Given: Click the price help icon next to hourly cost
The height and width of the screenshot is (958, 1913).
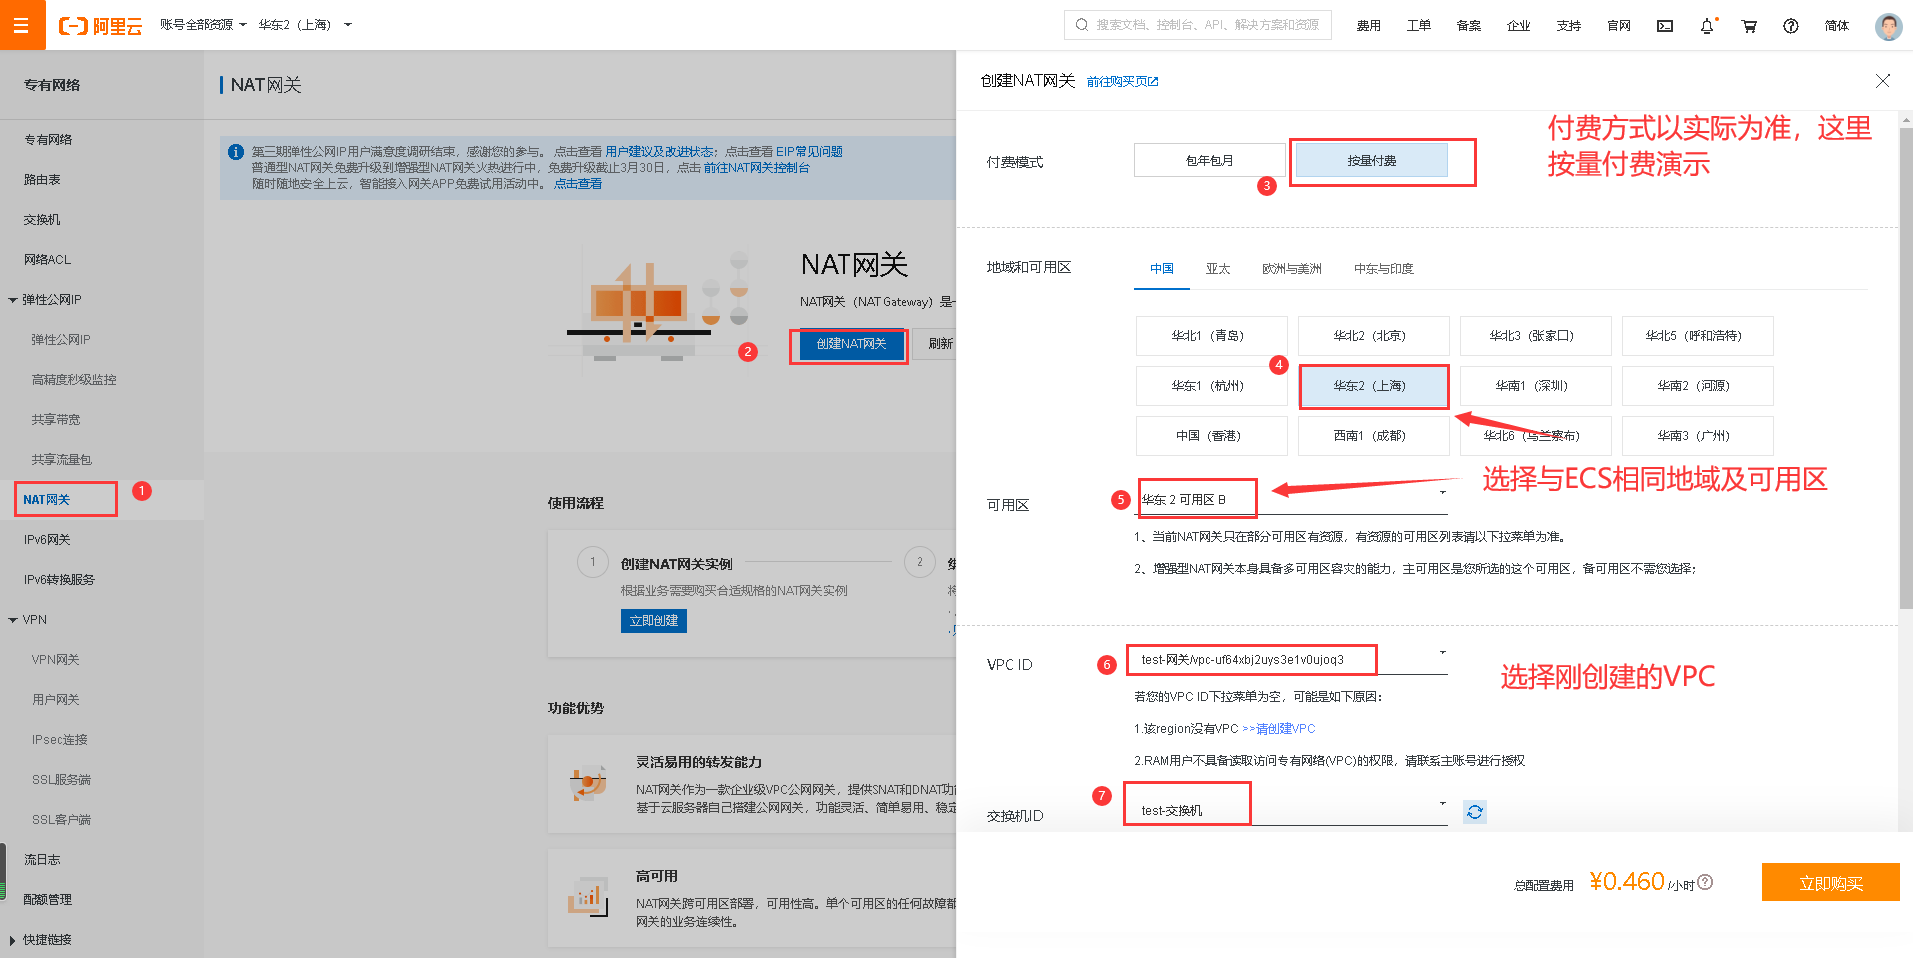Looking at the screenshot, I should 1705,882.
